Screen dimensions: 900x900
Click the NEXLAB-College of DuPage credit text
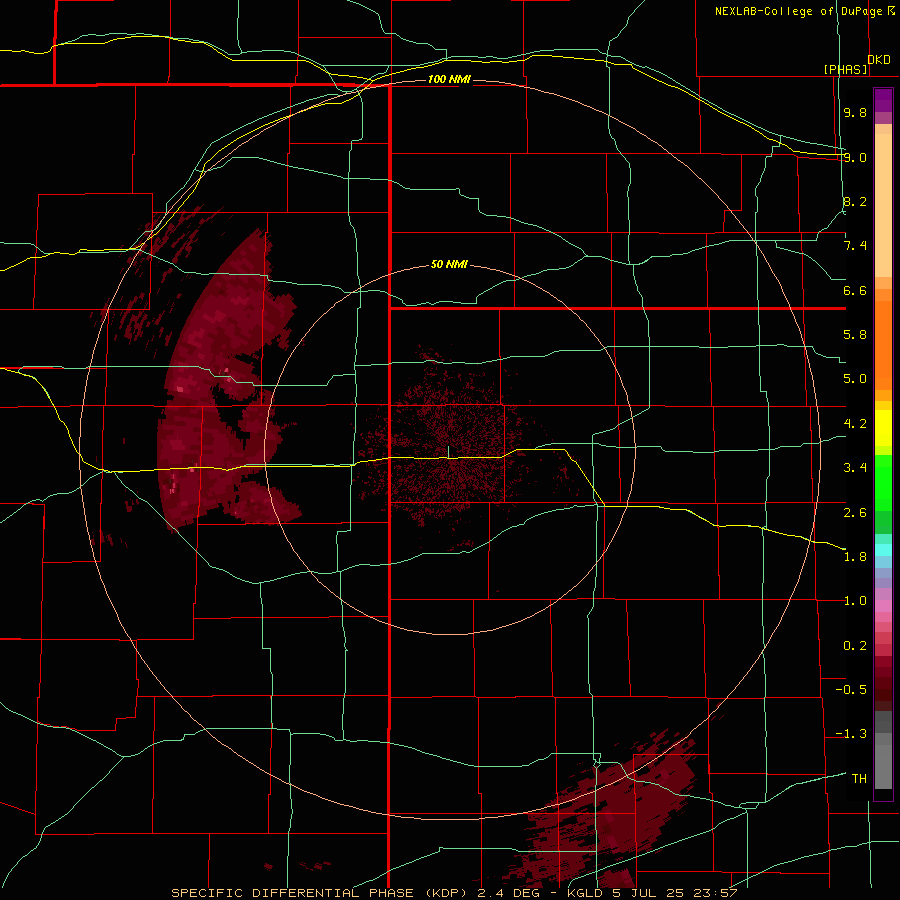(800, 11)
